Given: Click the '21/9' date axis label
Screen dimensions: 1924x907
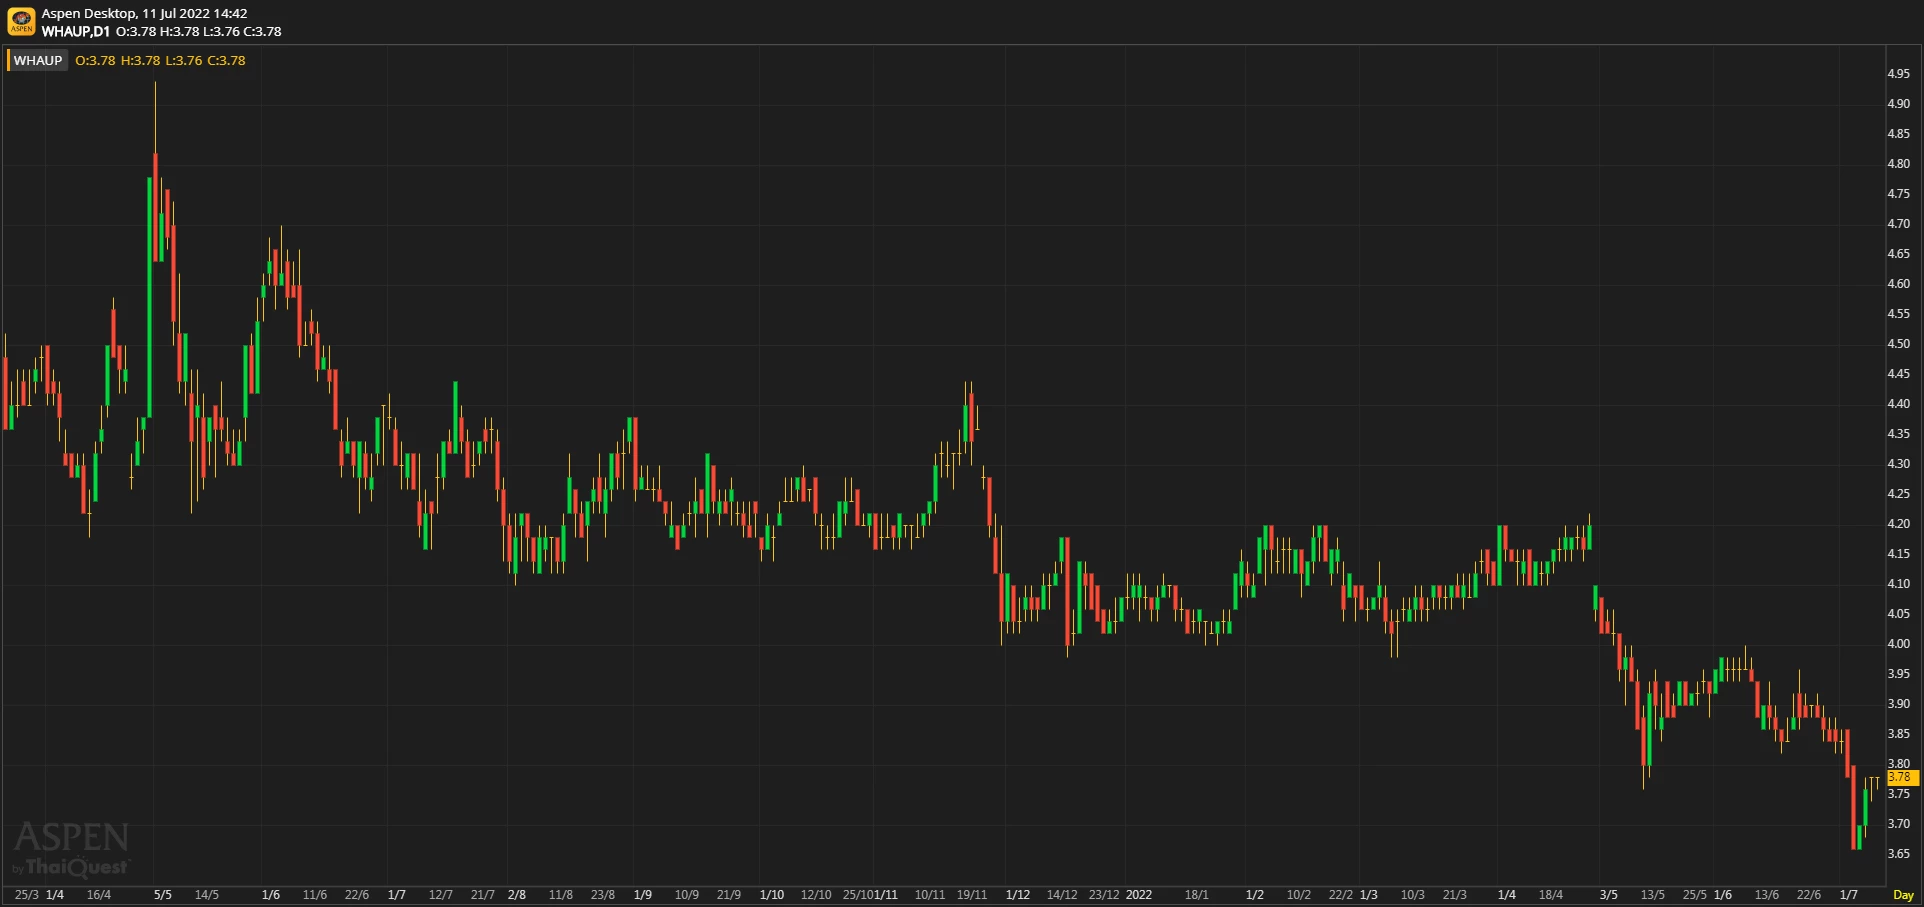Looking at the screenshot, I should click(729, 895).
